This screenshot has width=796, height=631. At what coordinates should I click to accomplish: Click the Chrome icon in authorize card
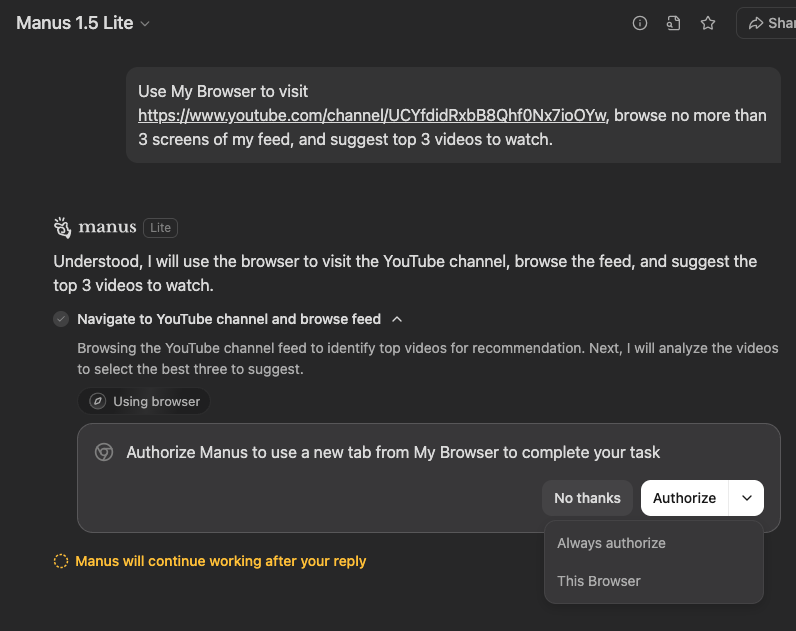[104, 452]
